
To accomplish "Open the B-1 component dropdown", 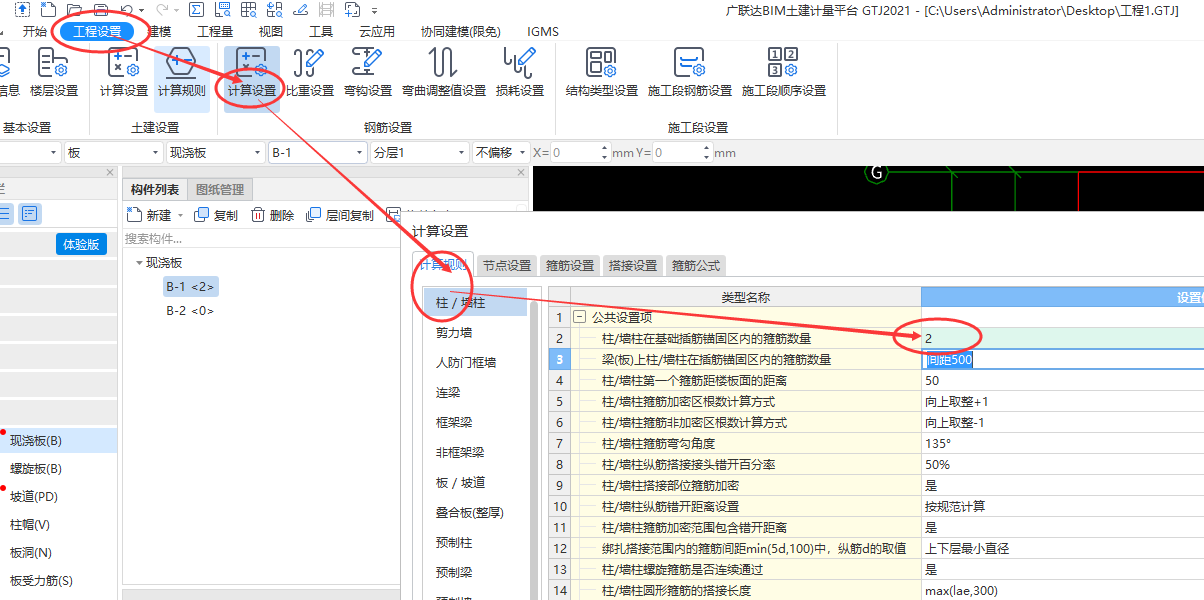I will [x=360, y=153].
